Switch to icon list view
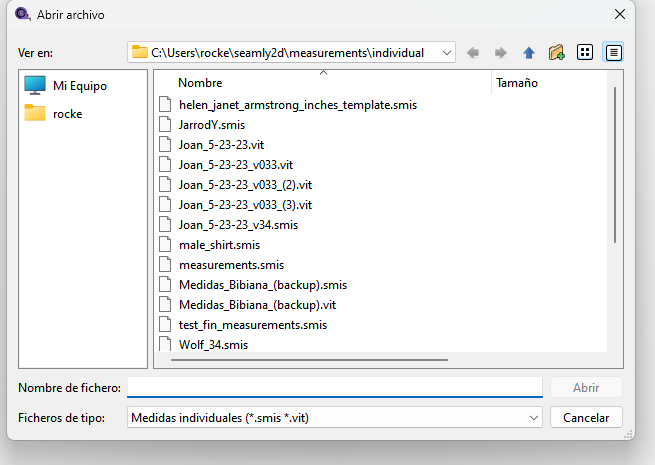 click(586, 52)
